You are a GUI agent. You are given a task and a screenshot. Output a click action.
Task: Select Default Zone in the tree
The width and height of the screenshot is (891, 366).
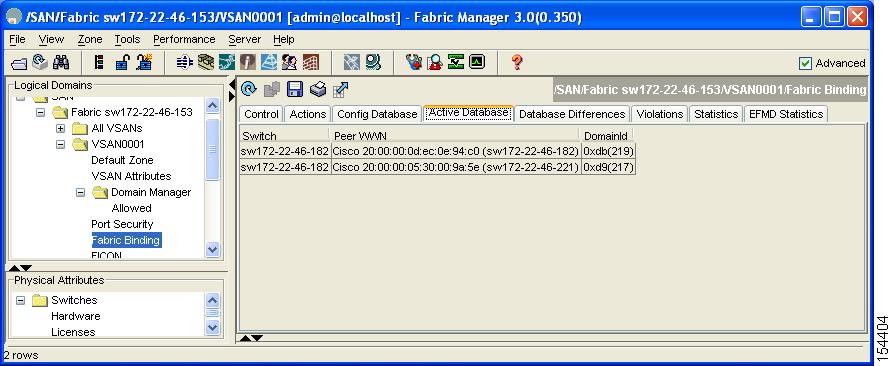pyautogui.click(x=122, y=161)
